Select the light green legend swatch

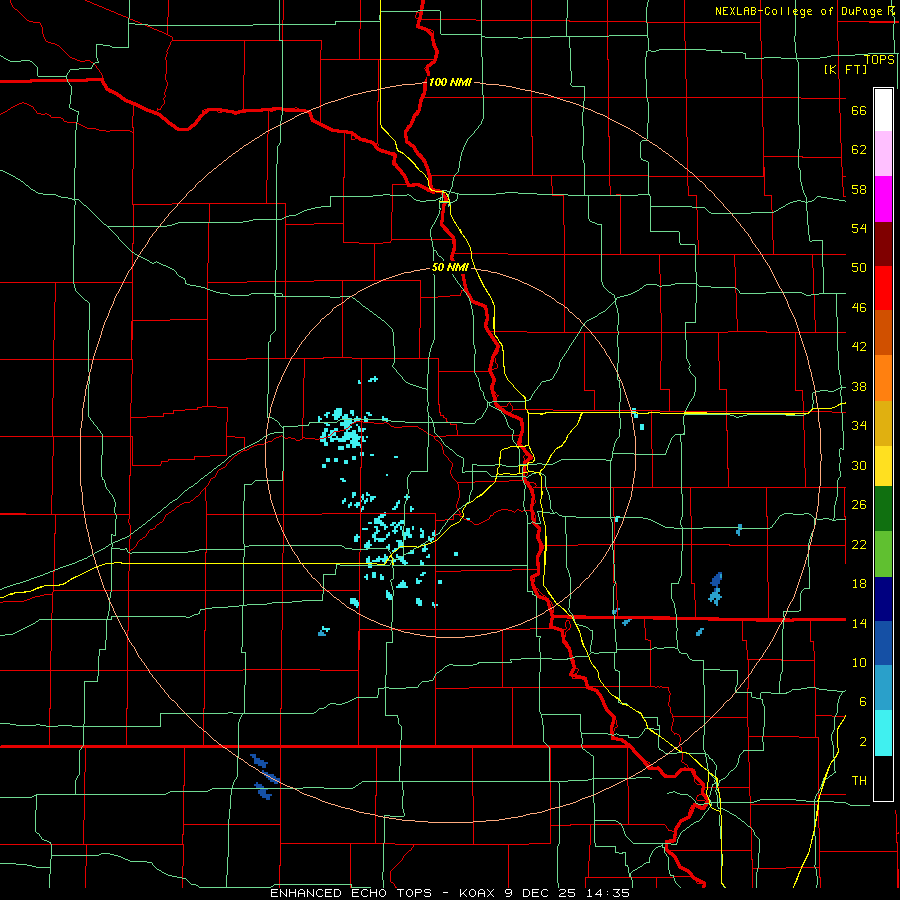point(883,554)
